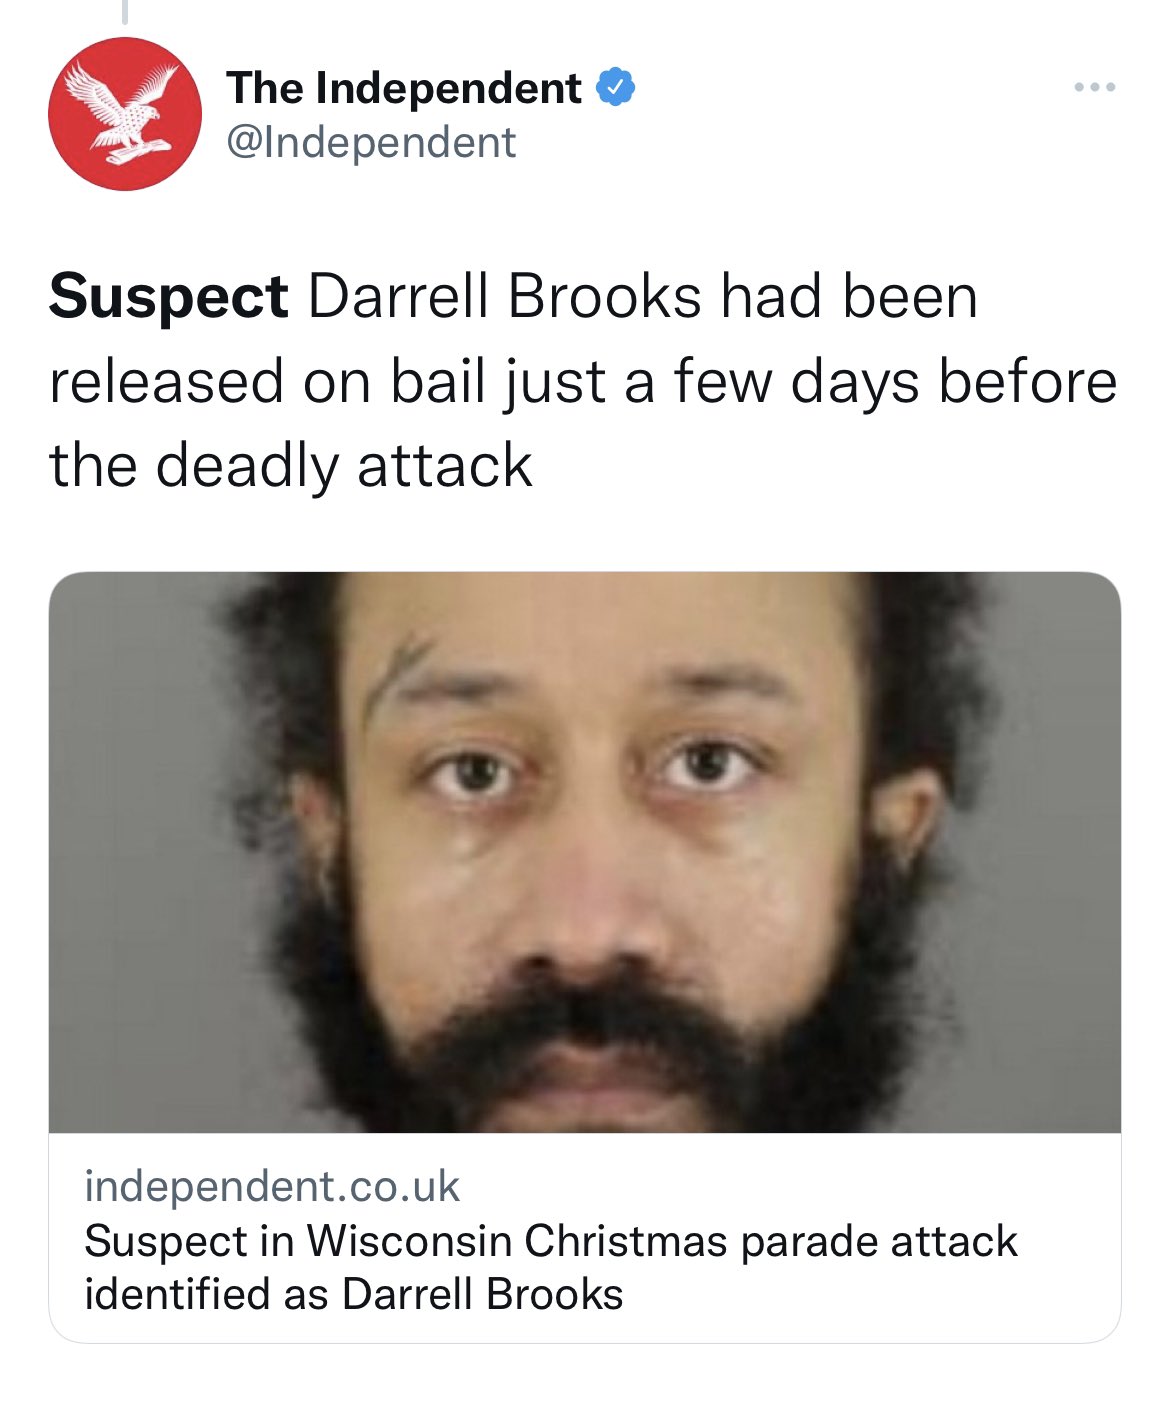The image size is (1170, 1418).
Task: Click the white space below link card
Action: [585, 1382]
